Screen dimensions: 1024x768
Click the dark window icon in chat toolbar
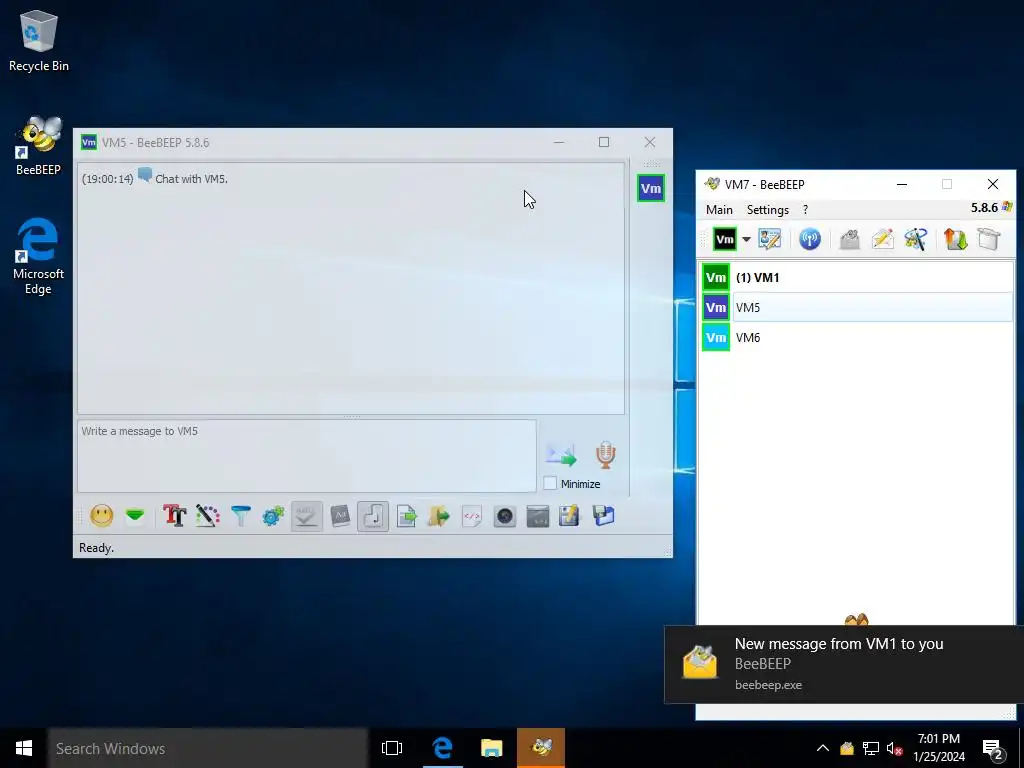(x=537, y=516)
